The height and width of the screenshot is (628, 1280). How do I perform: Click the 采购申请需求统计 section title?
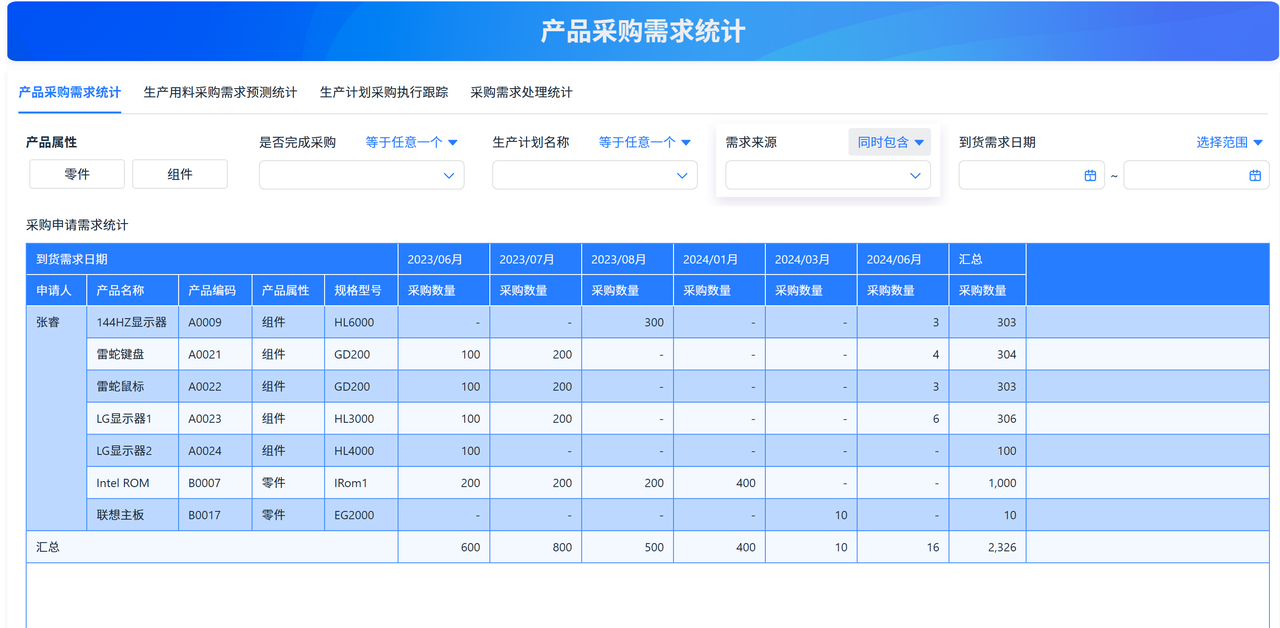[77, 225]
